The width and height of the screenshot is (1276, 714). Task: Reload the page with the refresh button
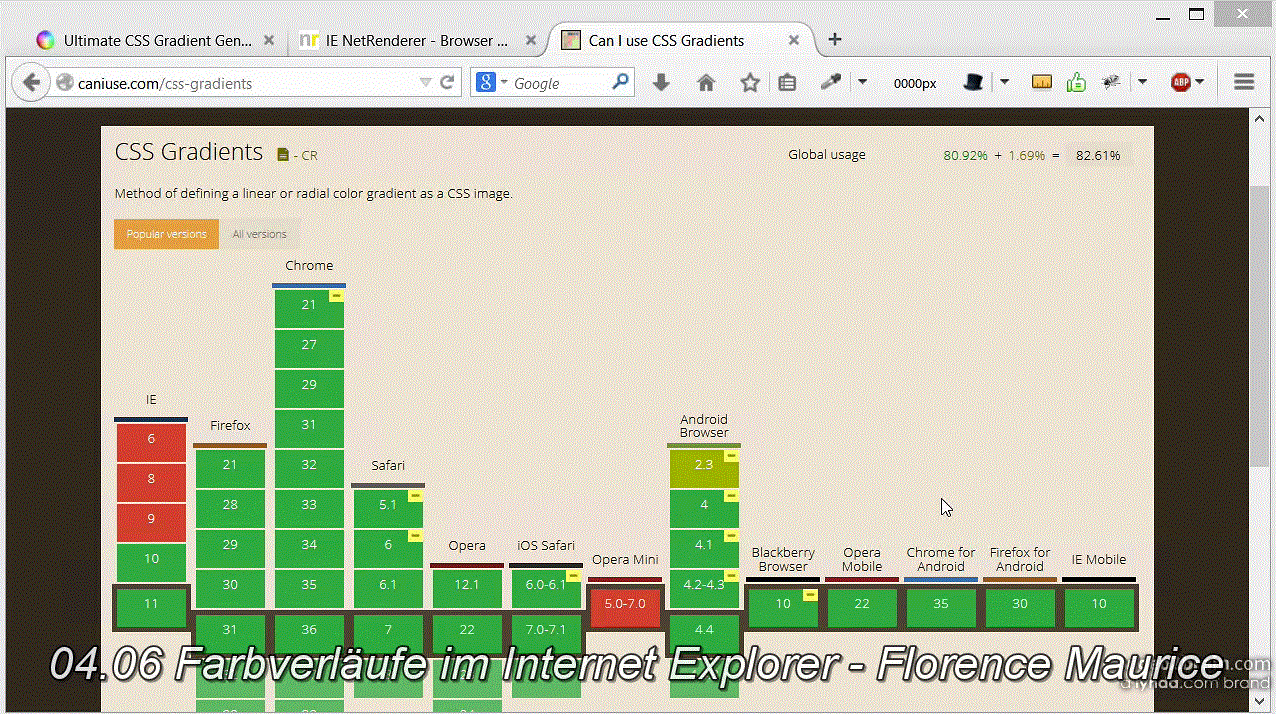click(447, 83)
